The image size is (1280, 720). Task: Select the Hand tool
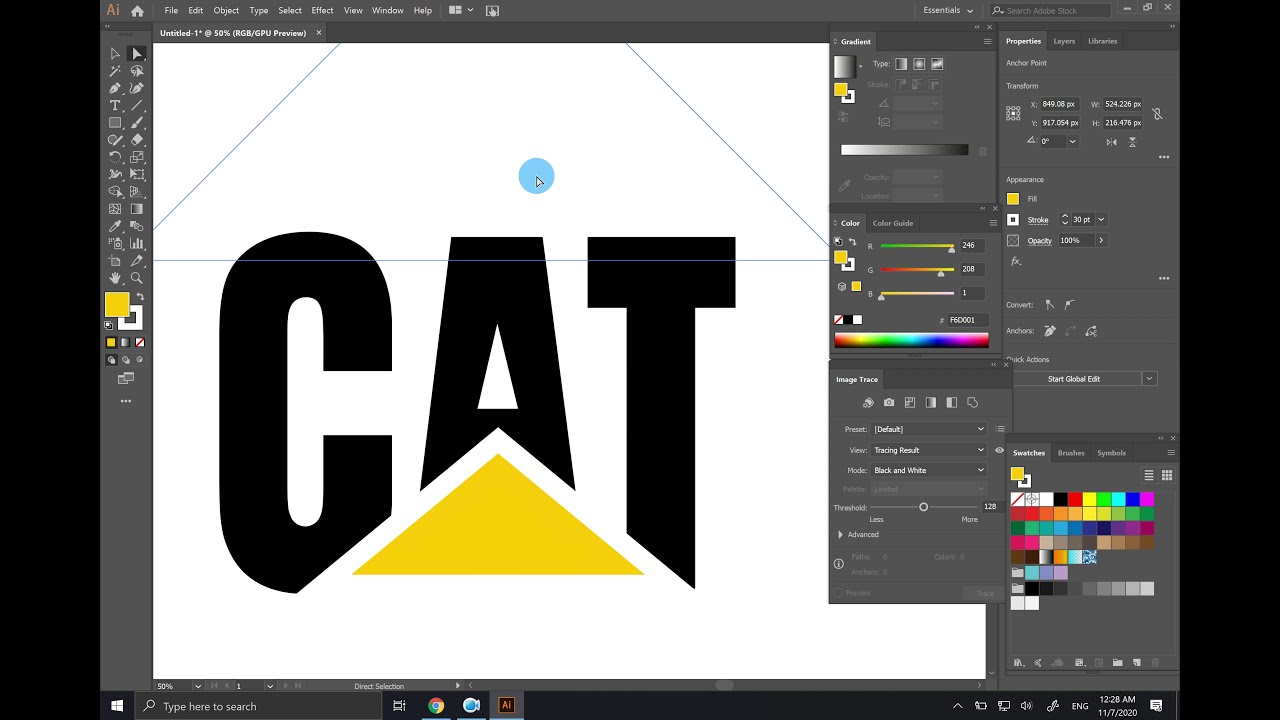115,278
